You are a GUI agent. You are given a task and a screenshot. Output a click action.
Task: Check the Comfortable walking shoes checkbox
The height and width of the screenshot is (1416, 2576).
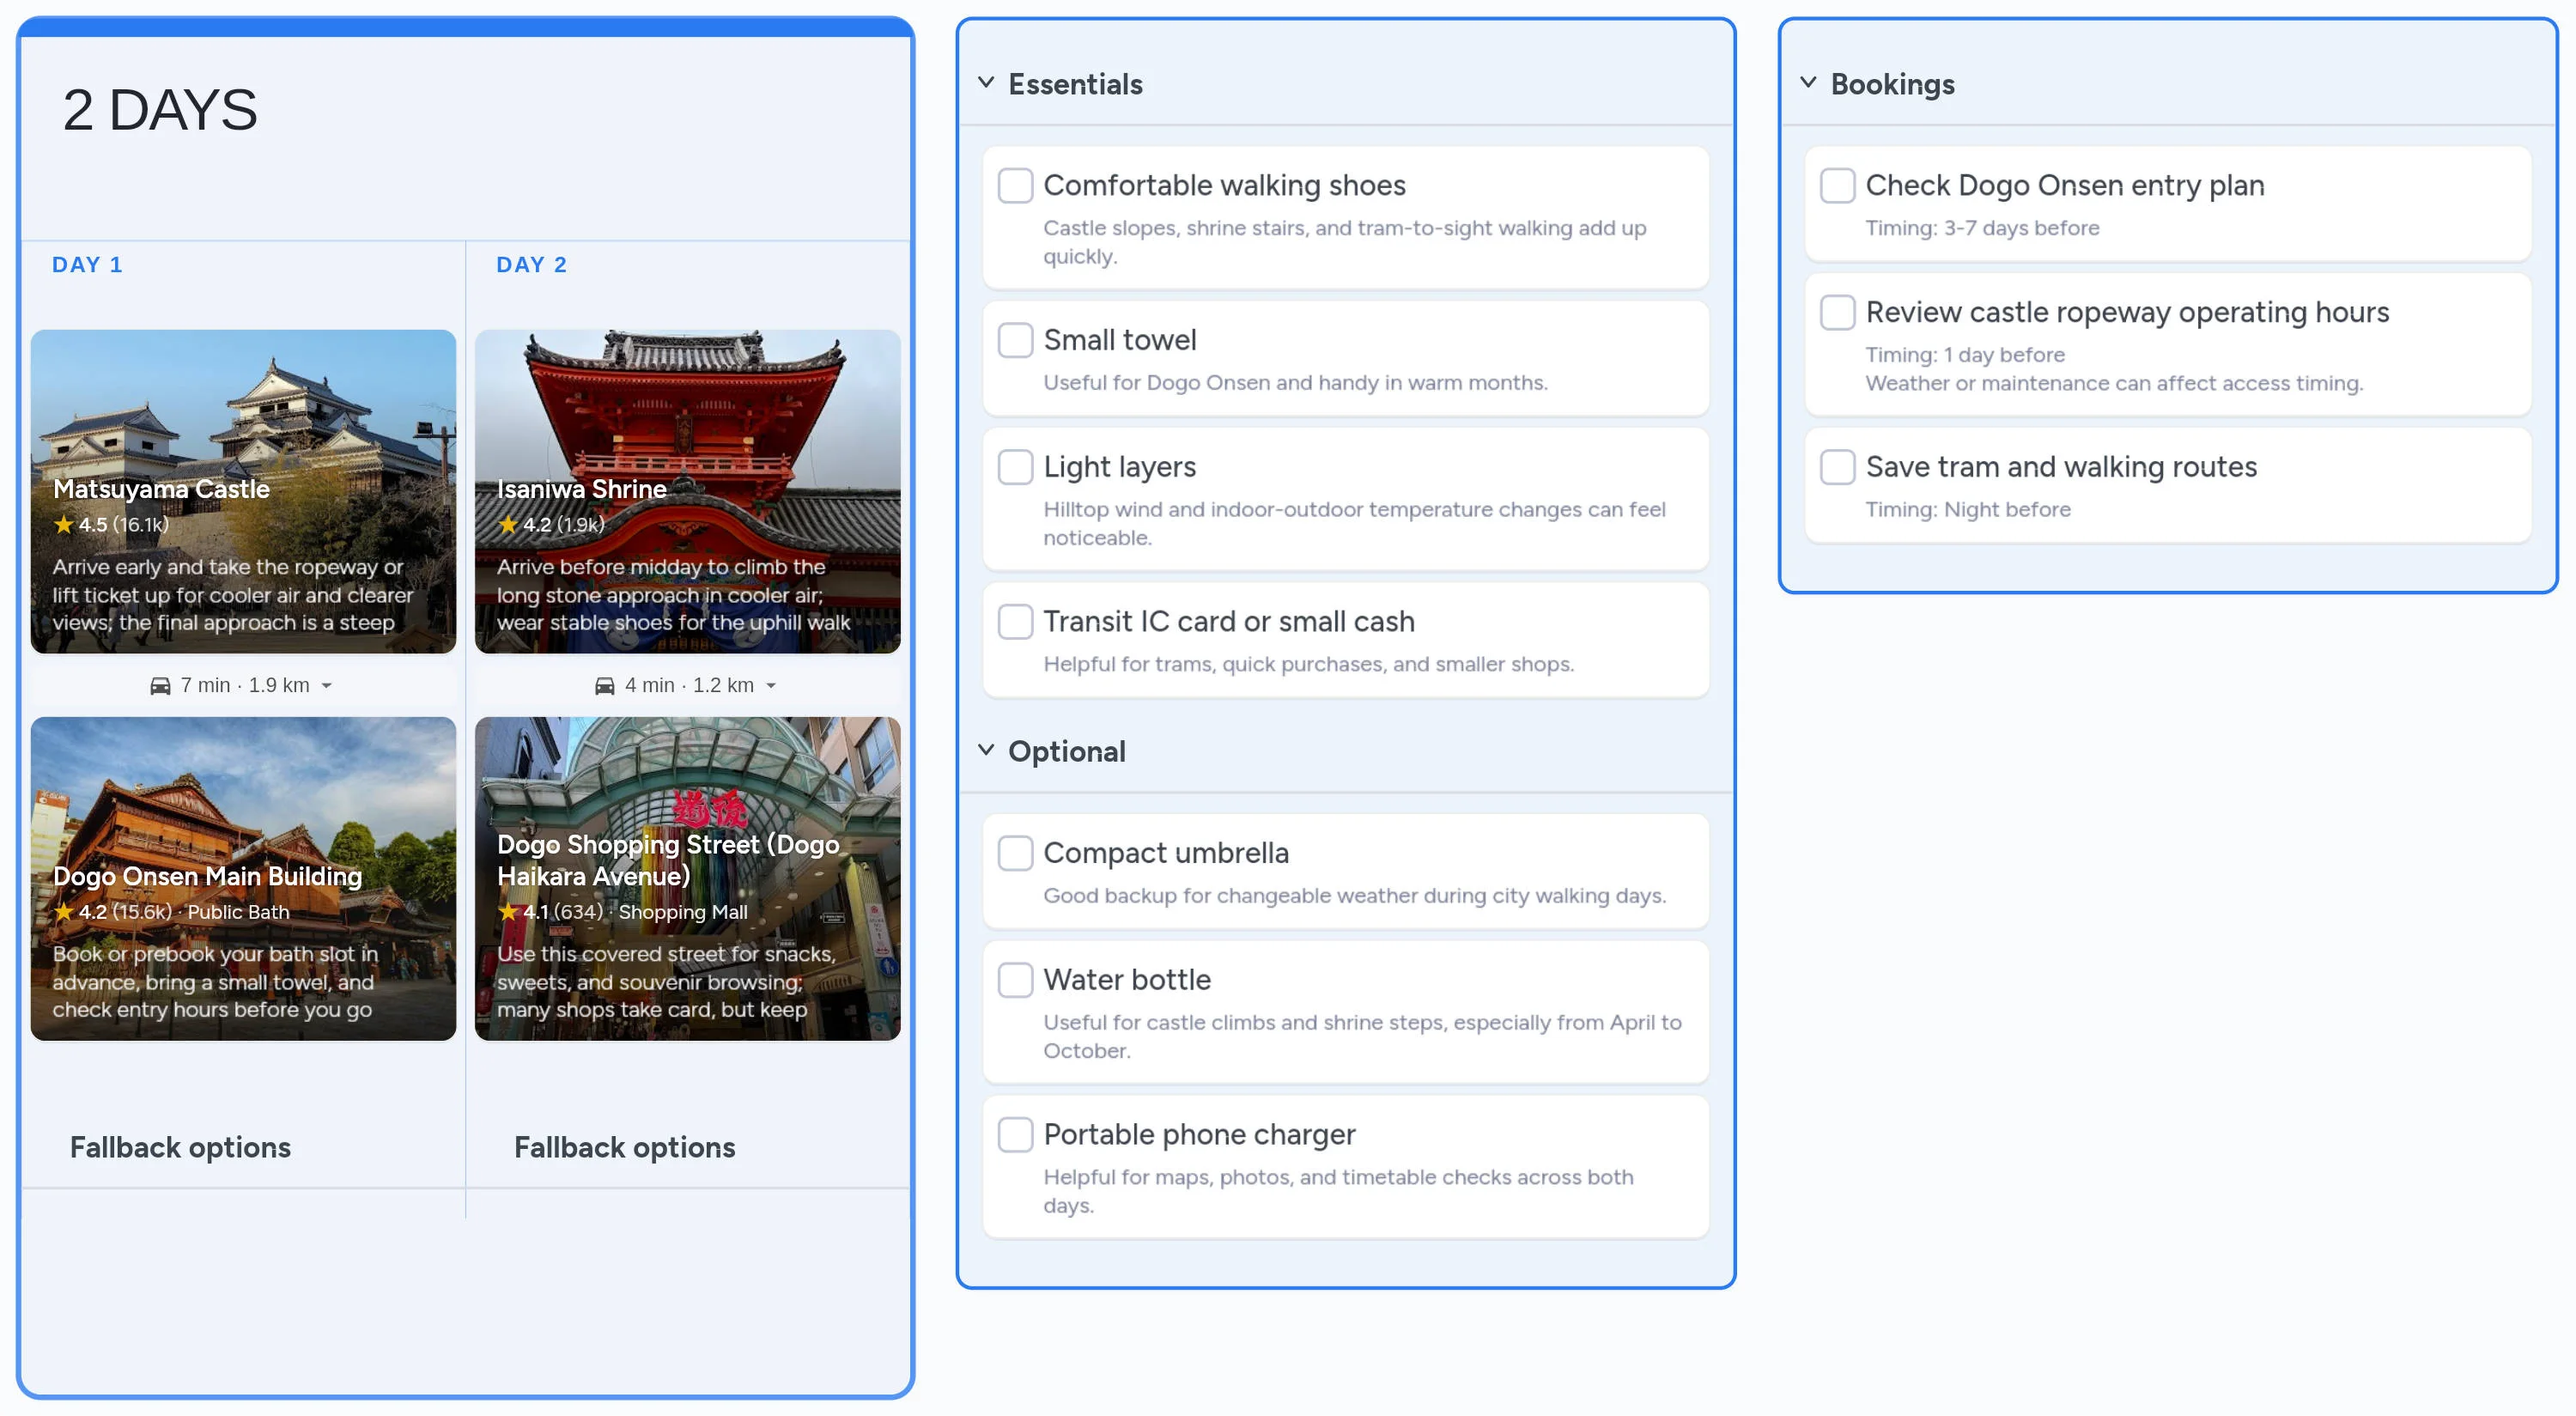[1015, 185]
